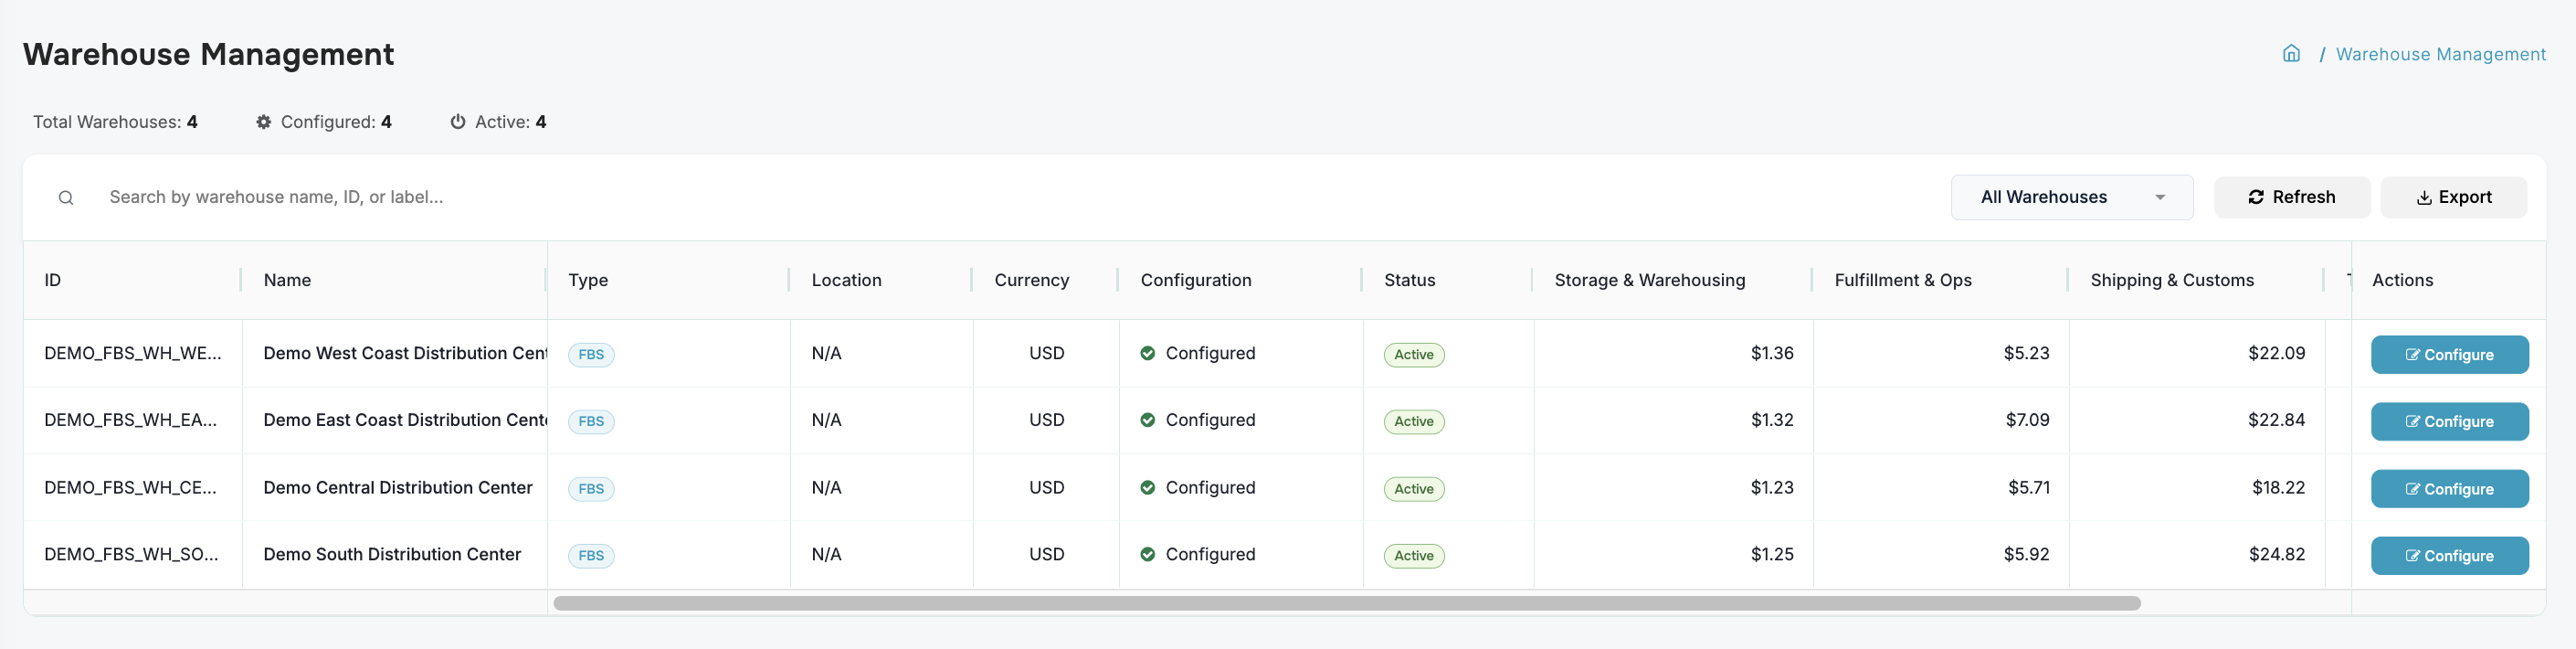2576x649 pixels.
Task: Open the All Warehouses dropdown
Action: click(x=2071, y=198)
